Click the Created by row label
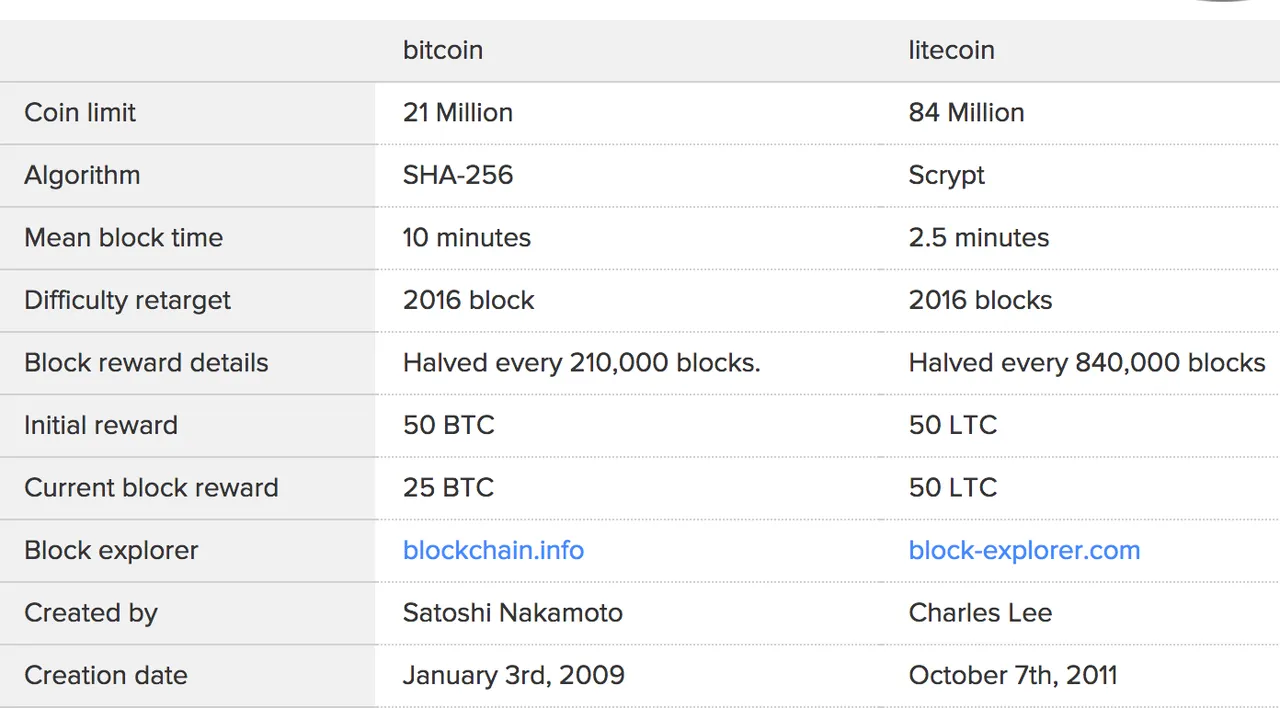The width and height of the screenshot is (1280, 708). [91, 613]
